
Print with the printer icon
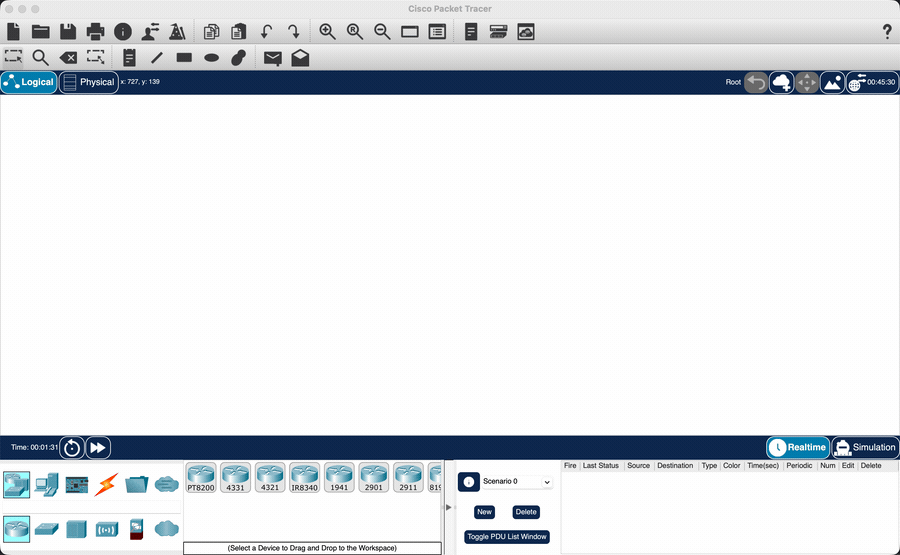click(x=95, y=32)
